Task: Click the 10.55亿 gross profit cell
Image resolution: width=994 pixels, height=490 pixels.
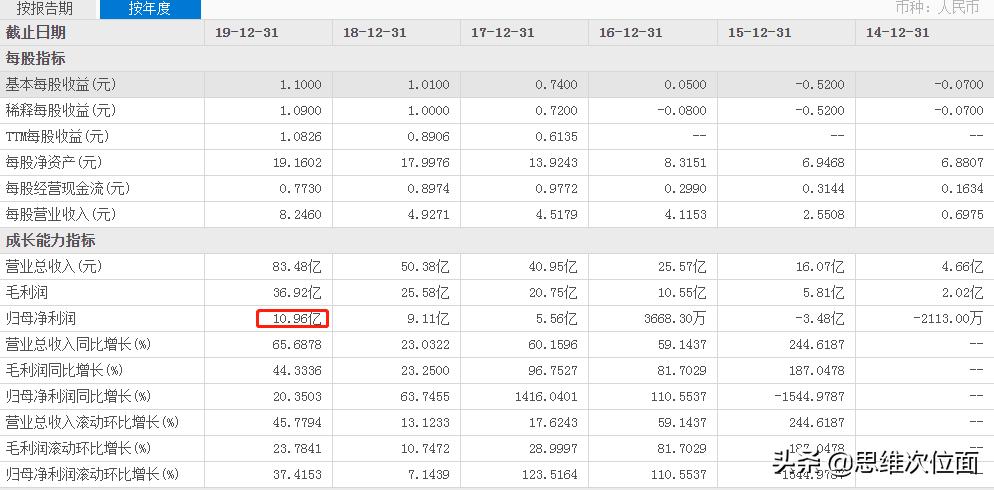Action: 680,292
